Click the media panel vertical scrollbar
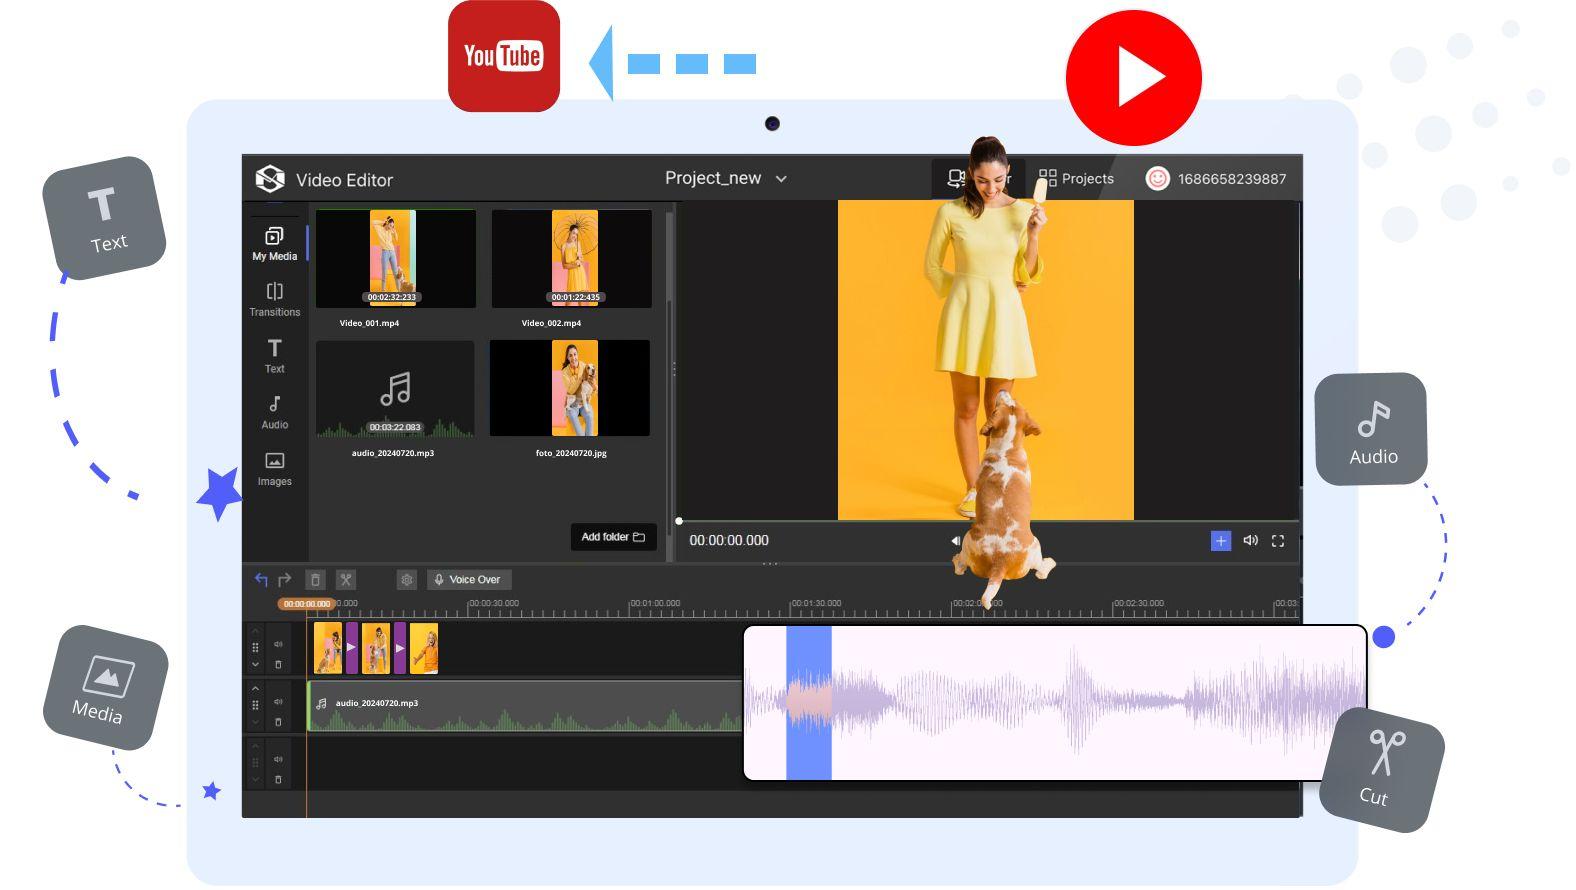This screenshot has height=890, width=1576. pos(669,255)
